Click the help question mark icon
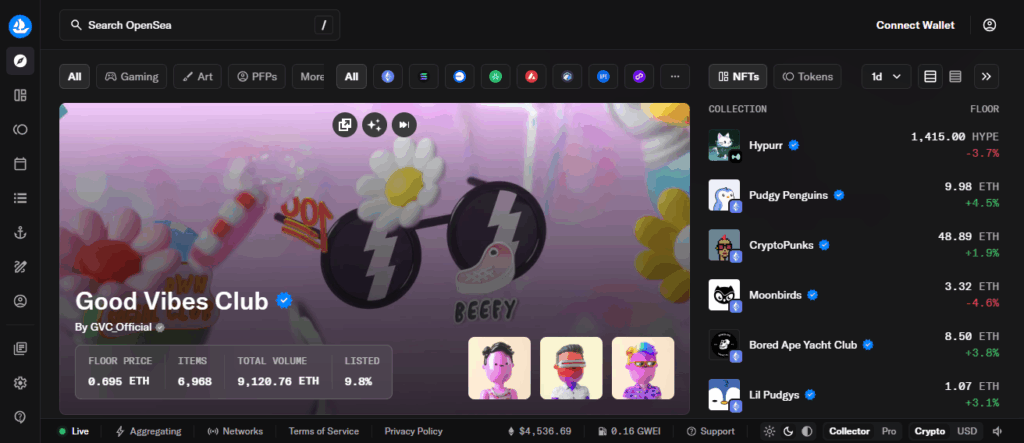 click(x=20, y=416)
